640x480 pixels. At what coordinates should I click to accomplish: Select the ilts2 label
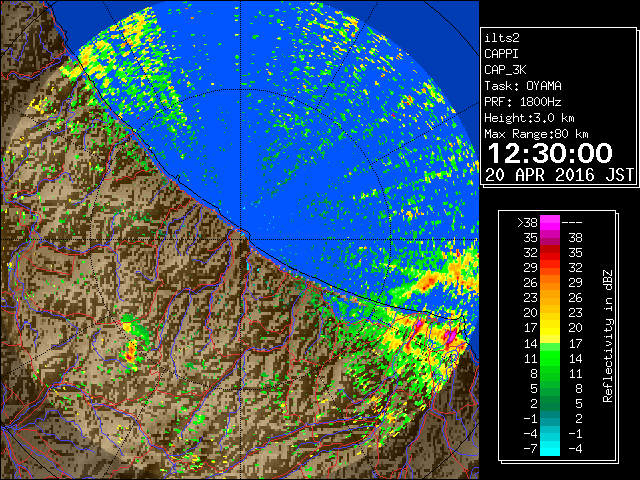(x=502, y=38)
